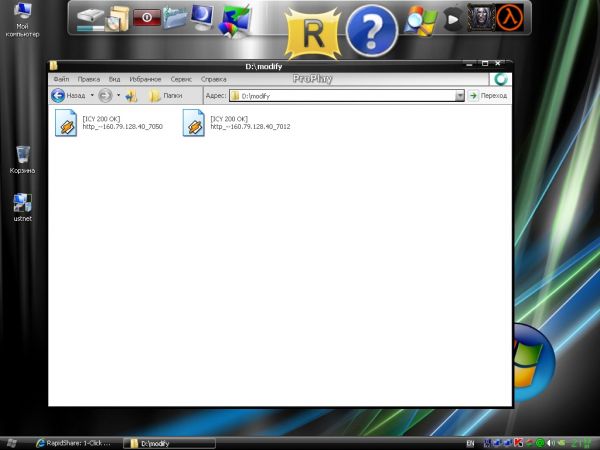The width and height of the screenshot is (600, 450).
Task: Open the Избранное menu
Action: 145,79
